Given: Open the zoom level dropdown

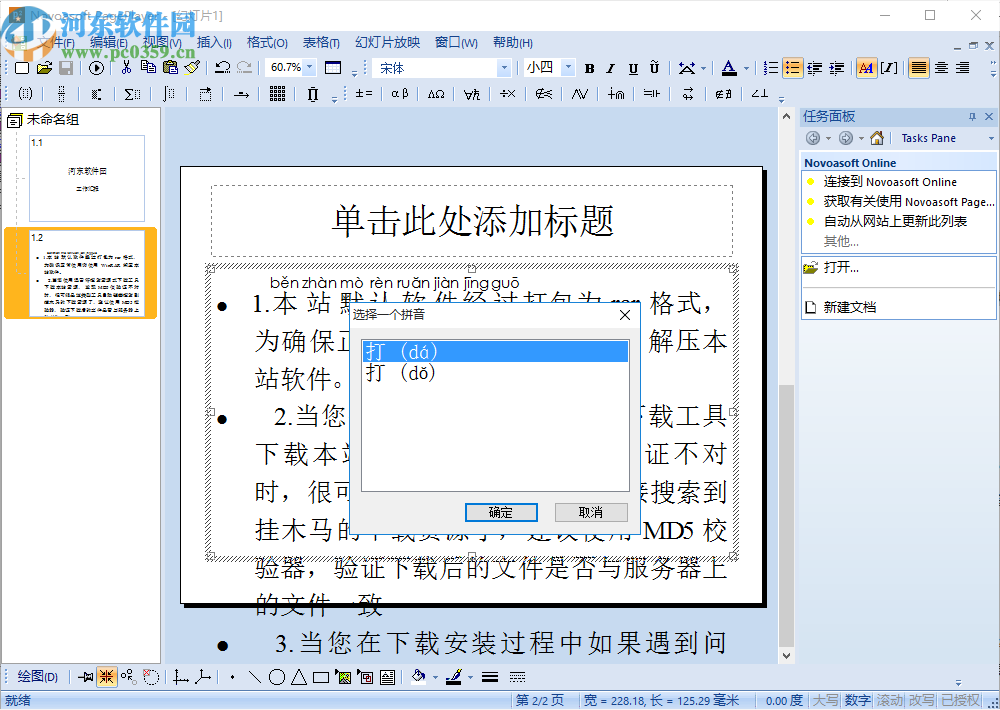Looking at the screenshot, I should (307, 67).
